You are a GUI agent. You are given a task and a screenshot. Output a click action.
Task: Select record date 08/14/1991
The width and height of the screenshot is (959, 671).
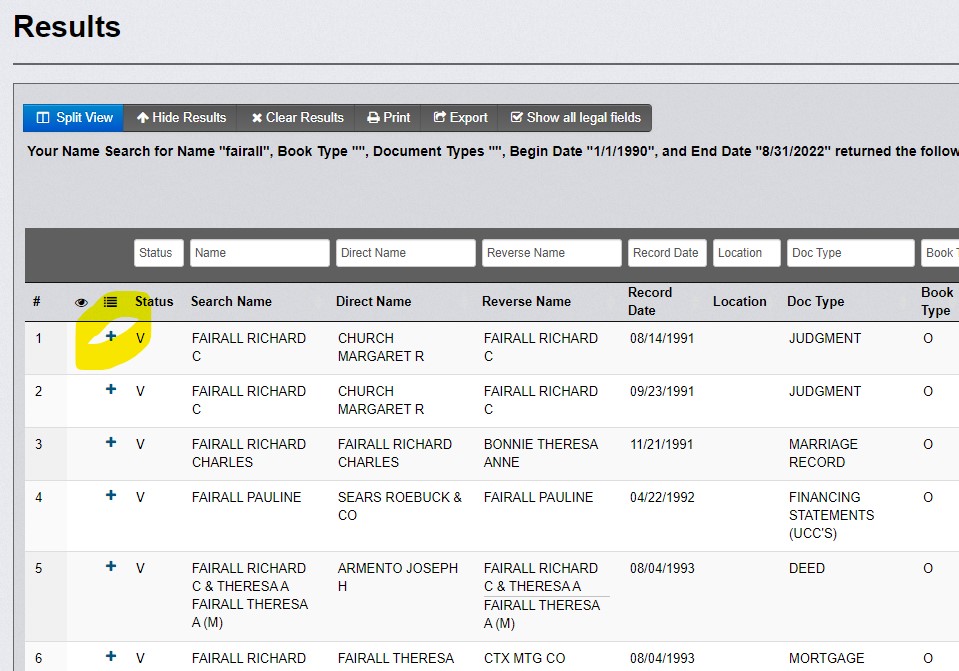662,338
